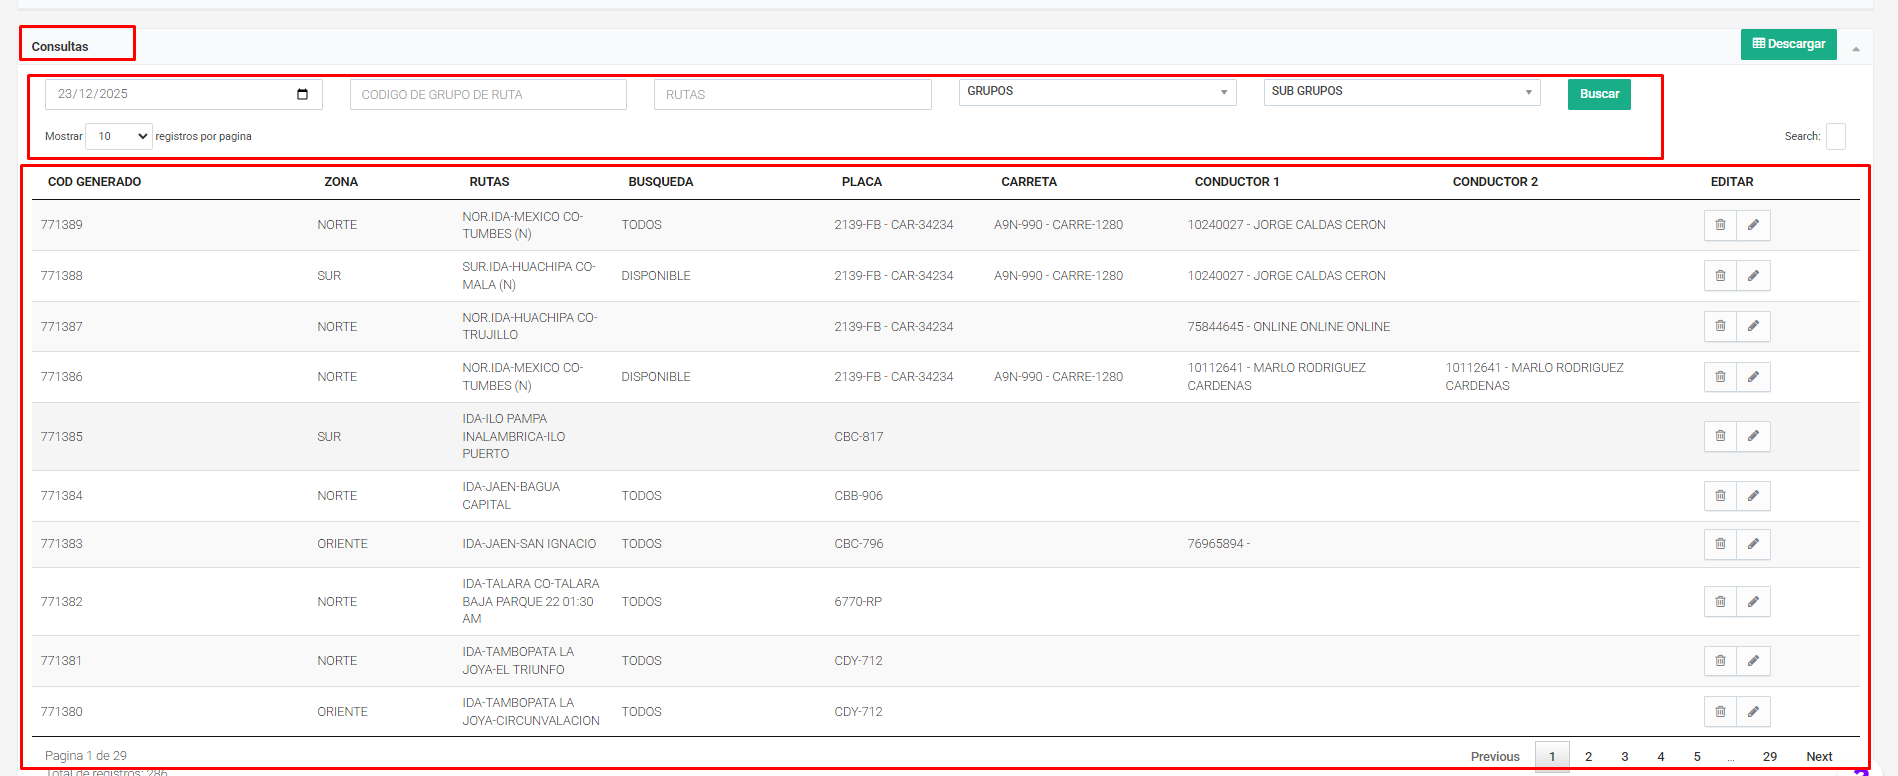The width and height of the screenshot is (1898, 776).
Task: Go to page 2 of results
Action: pyautogui.click(x=1588, y=757)
